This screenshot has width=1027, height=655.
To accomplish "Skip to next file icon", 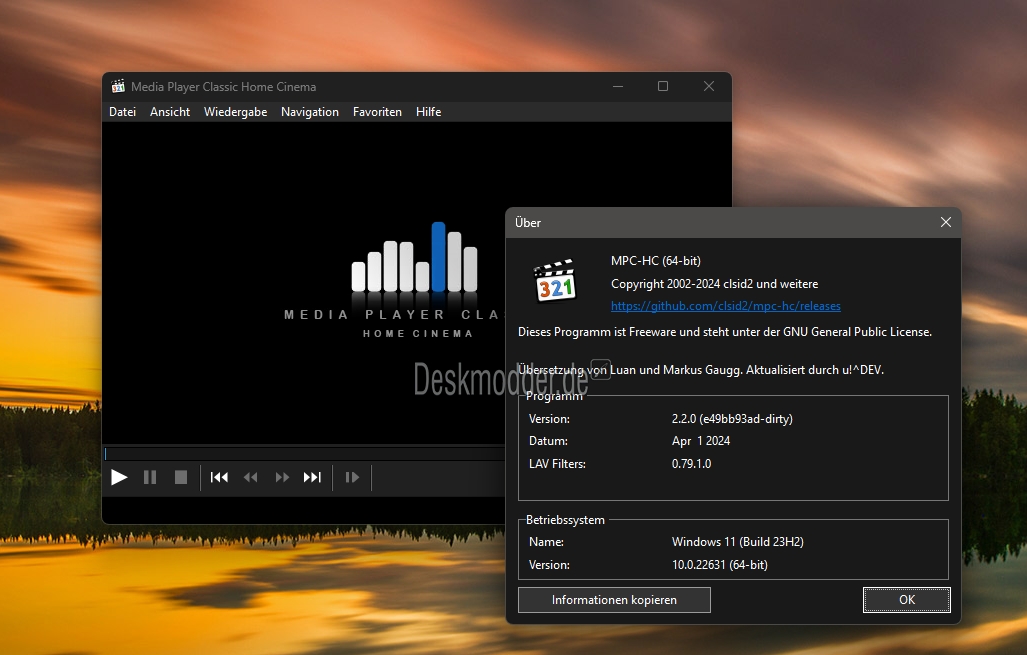I will click(x=312, y=477).
